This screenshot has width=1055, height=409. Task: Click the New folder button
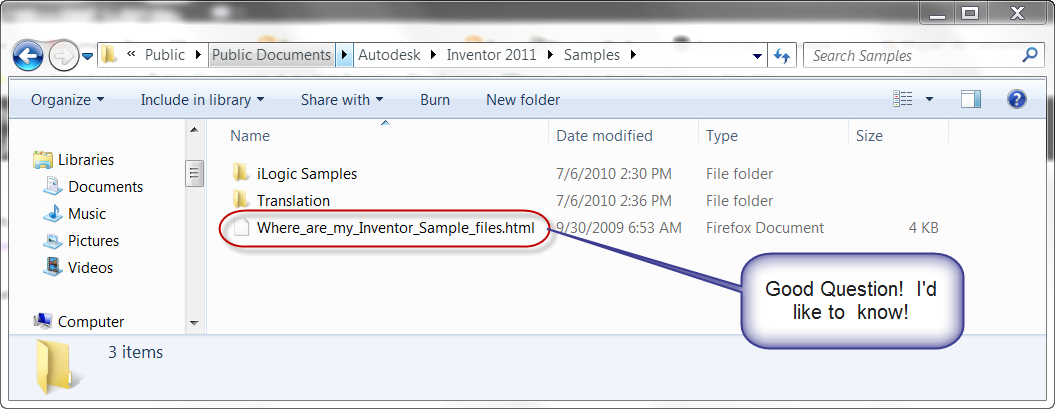523,100
